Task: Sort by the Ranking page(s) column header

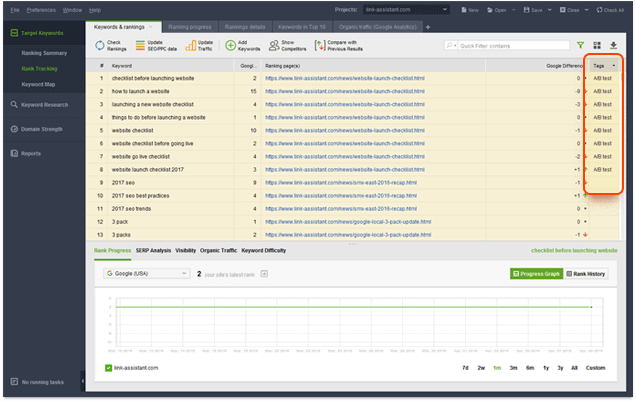Action: point(283,66)
